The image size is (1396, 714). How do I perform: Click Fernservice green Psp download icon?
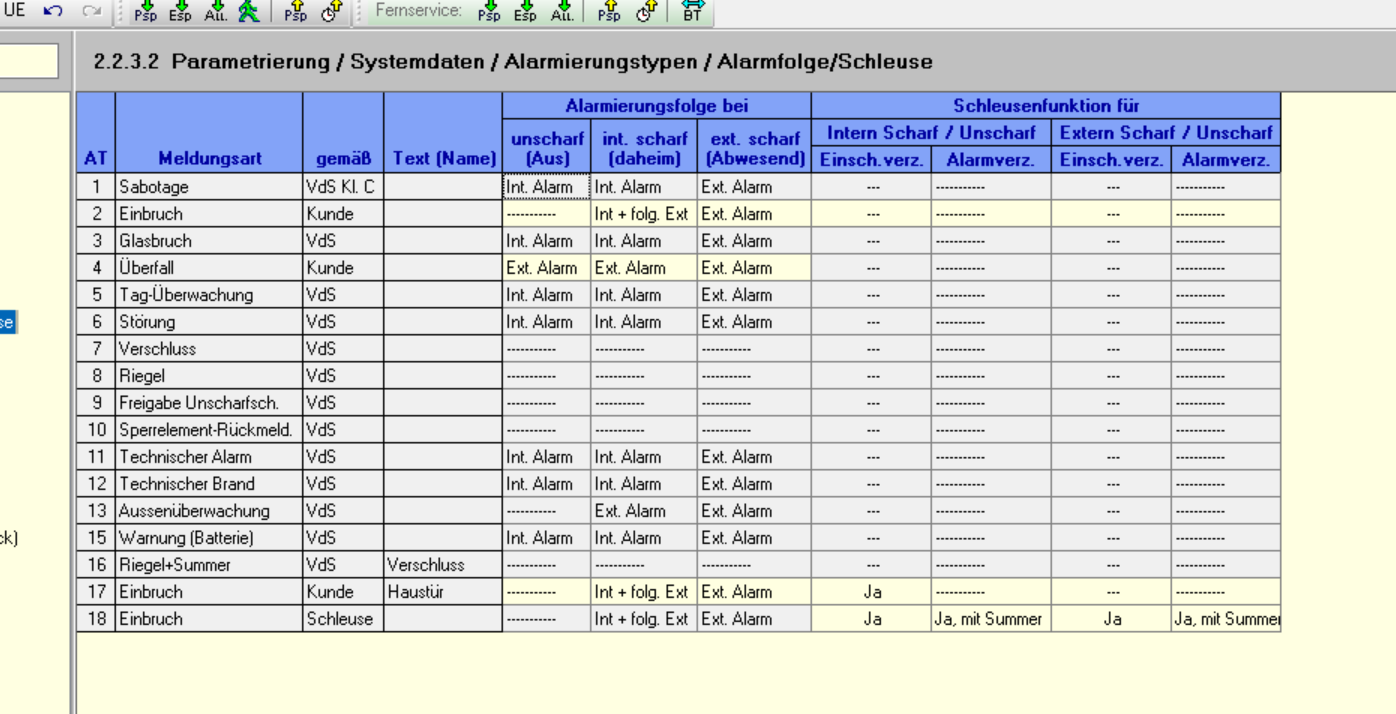(x=489, y=11)
